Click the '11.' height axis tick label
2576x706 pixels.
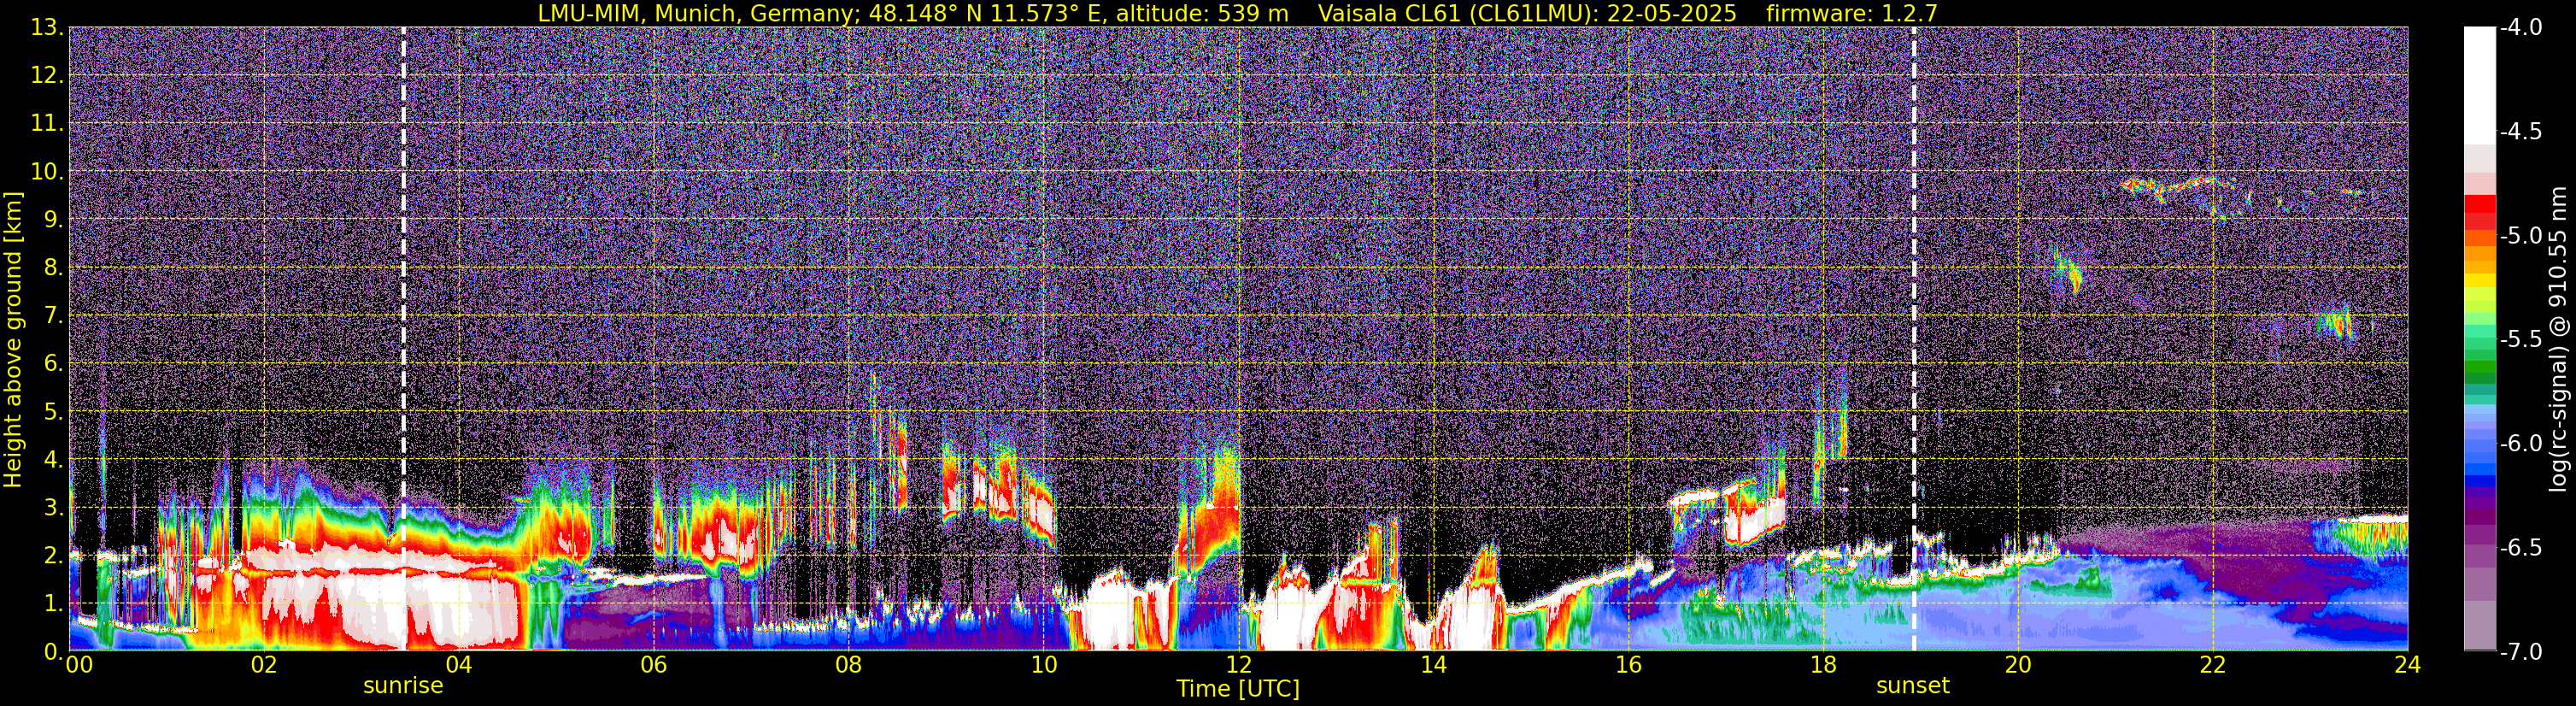[x=47, y=124]
